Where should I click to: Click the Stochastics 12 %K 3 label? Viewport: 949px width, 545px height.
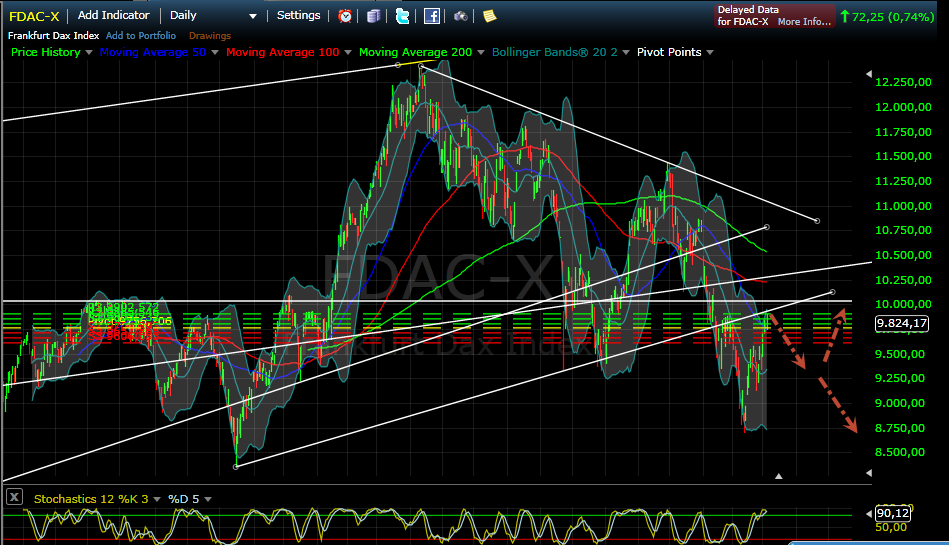91,499
